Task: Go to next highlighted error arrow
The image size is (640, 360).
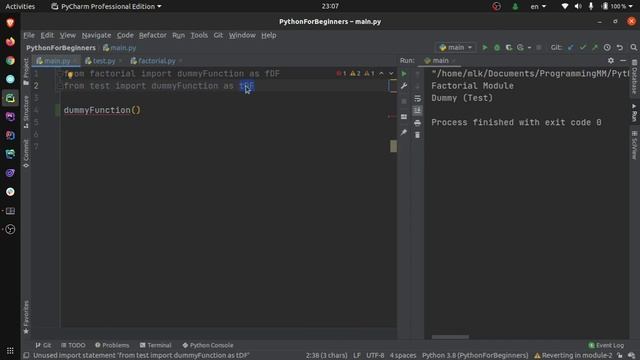Action: 391,73
